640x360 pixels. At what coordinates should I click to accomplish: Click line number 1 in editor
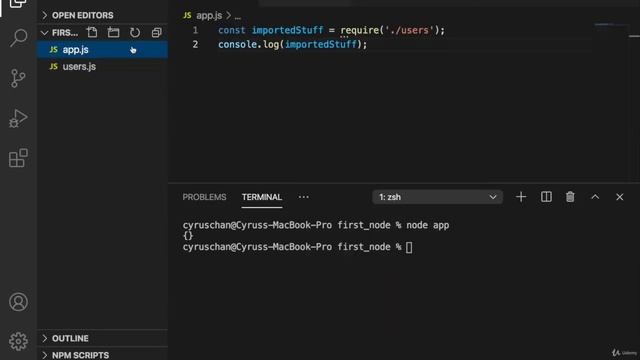[195, 30]
